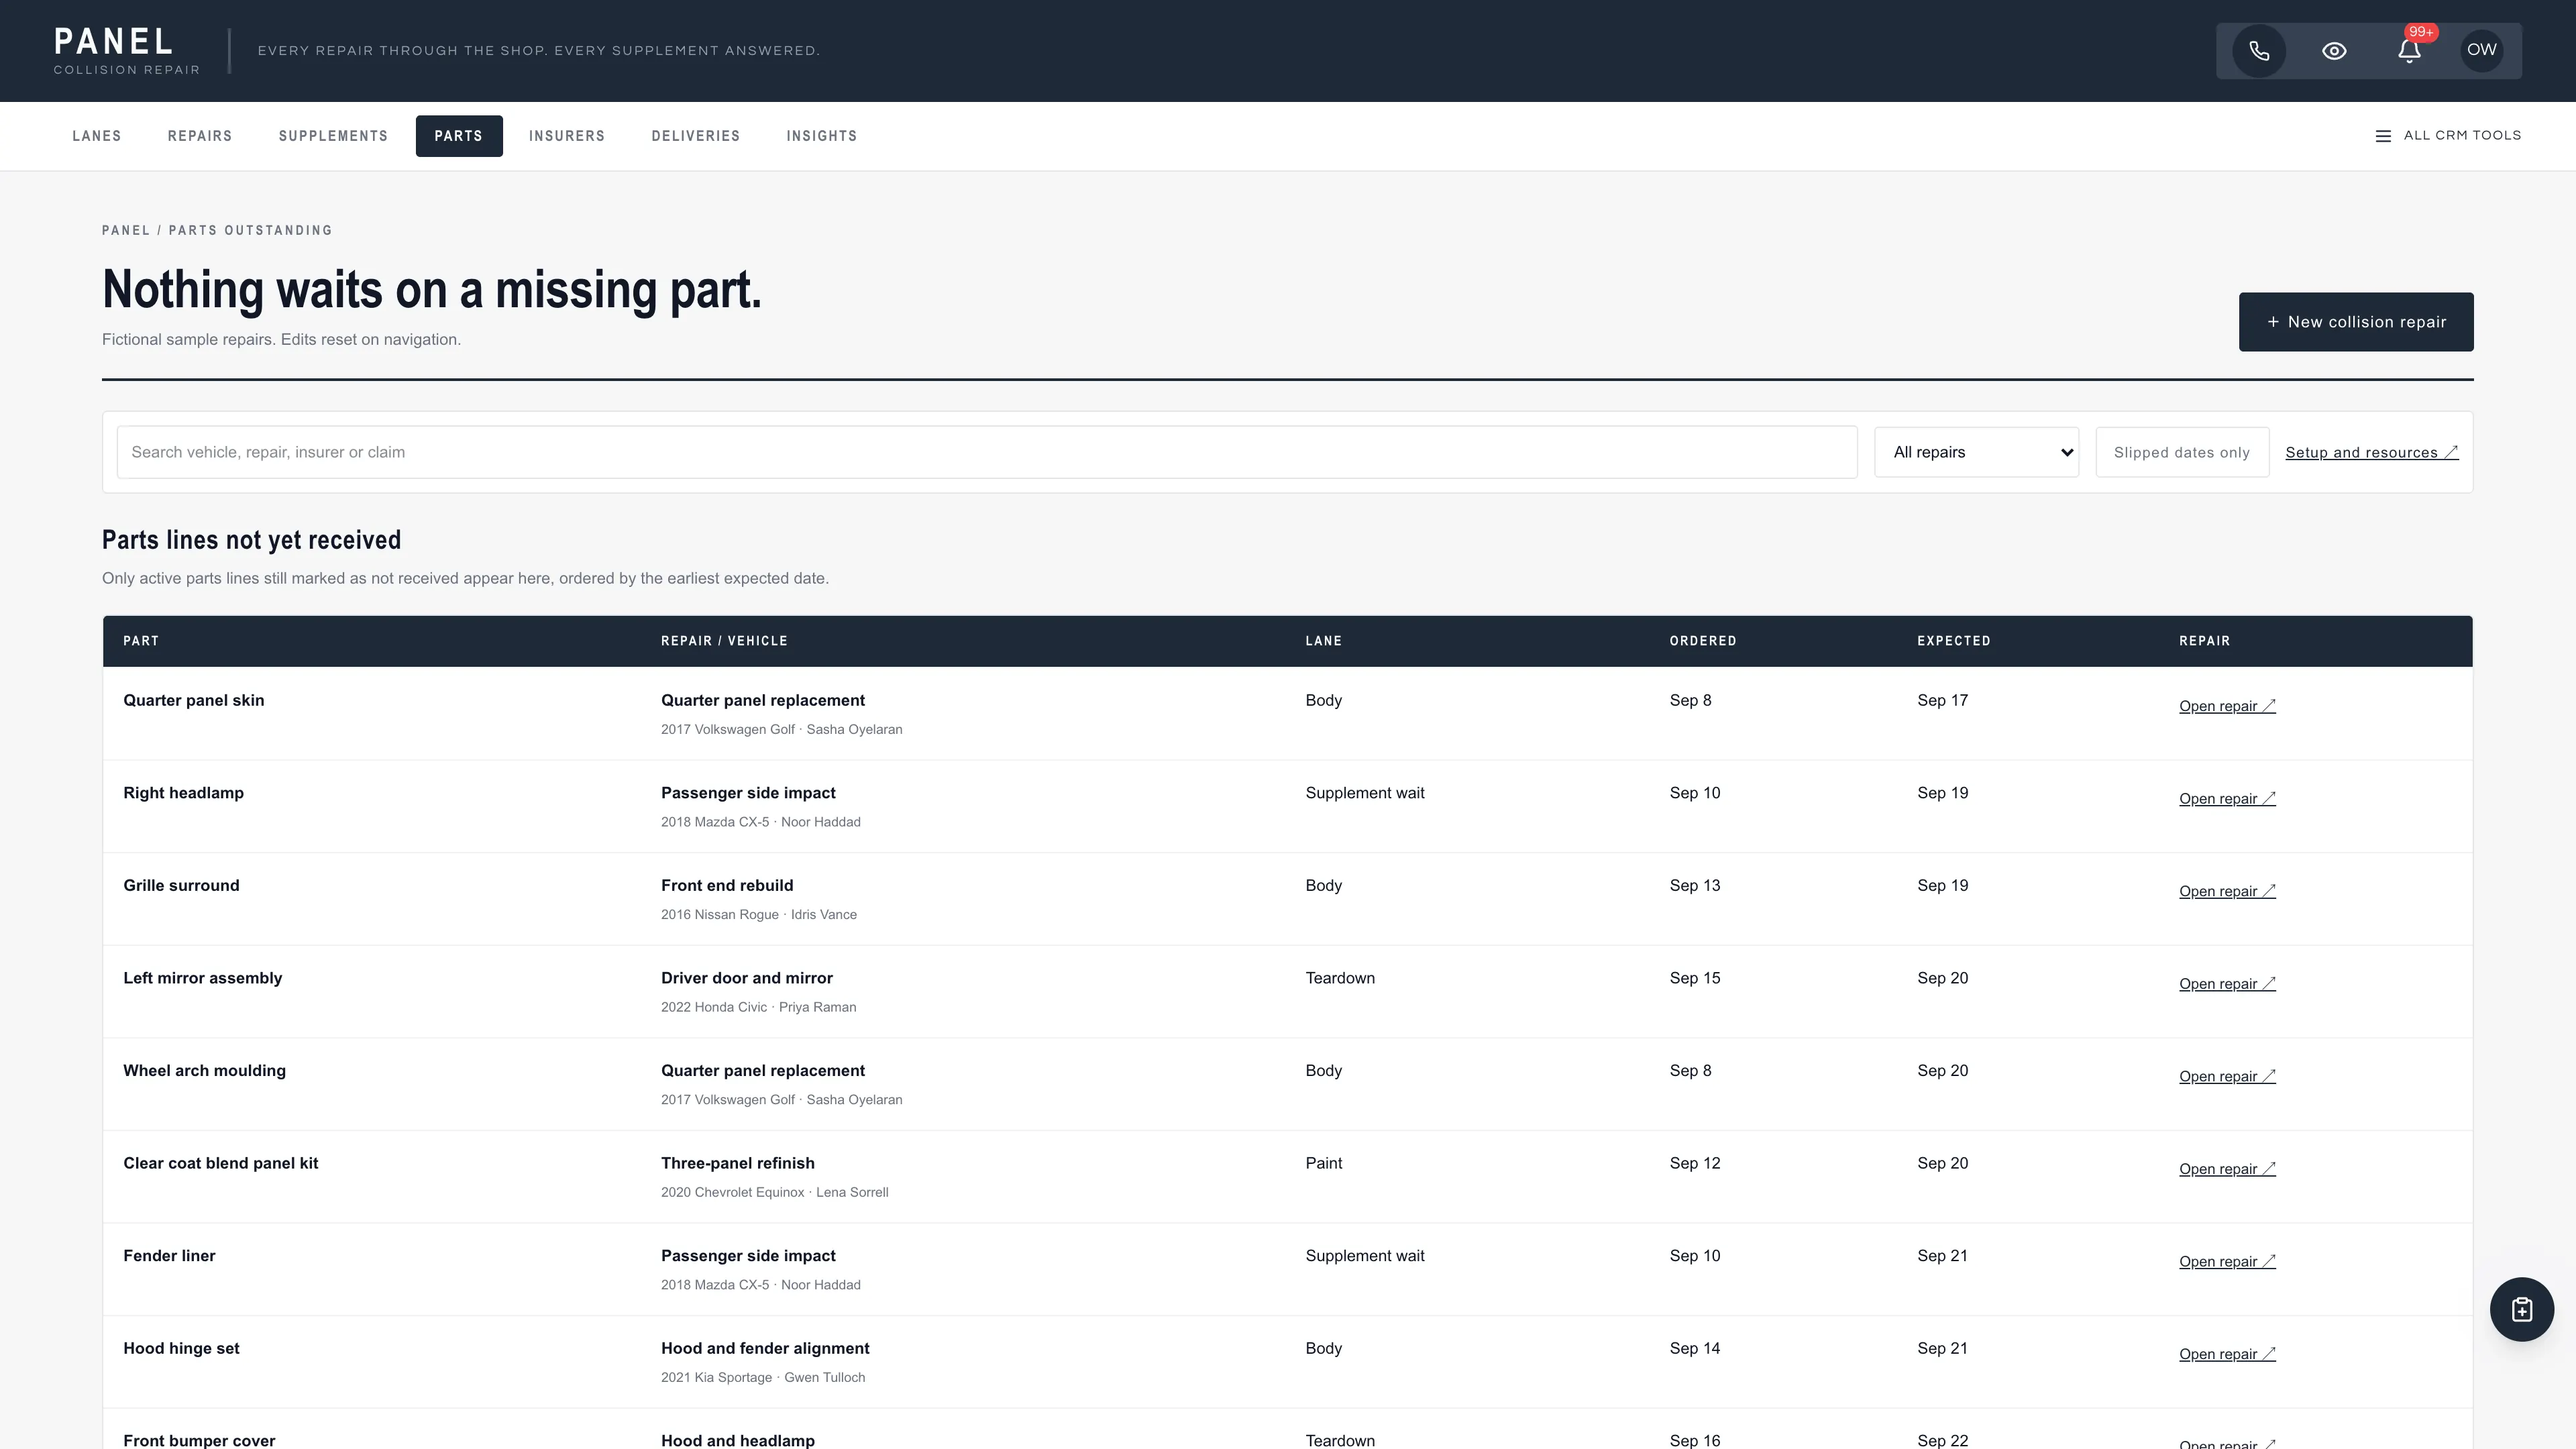Click the floating clipboard add button

(2521, 1309)
